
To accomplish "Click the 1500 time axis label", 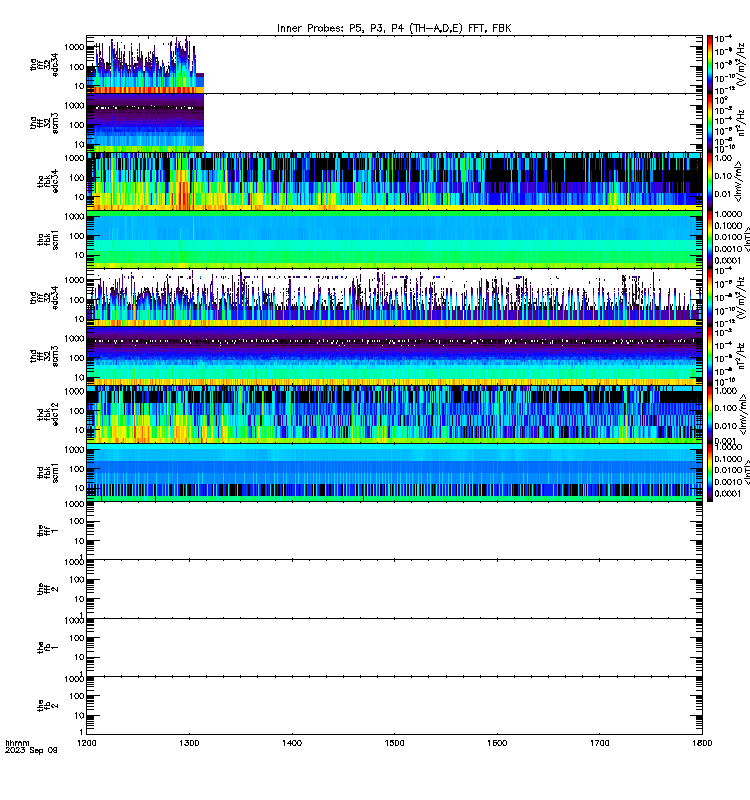I will pyautogui.click(x=394, y=743).
